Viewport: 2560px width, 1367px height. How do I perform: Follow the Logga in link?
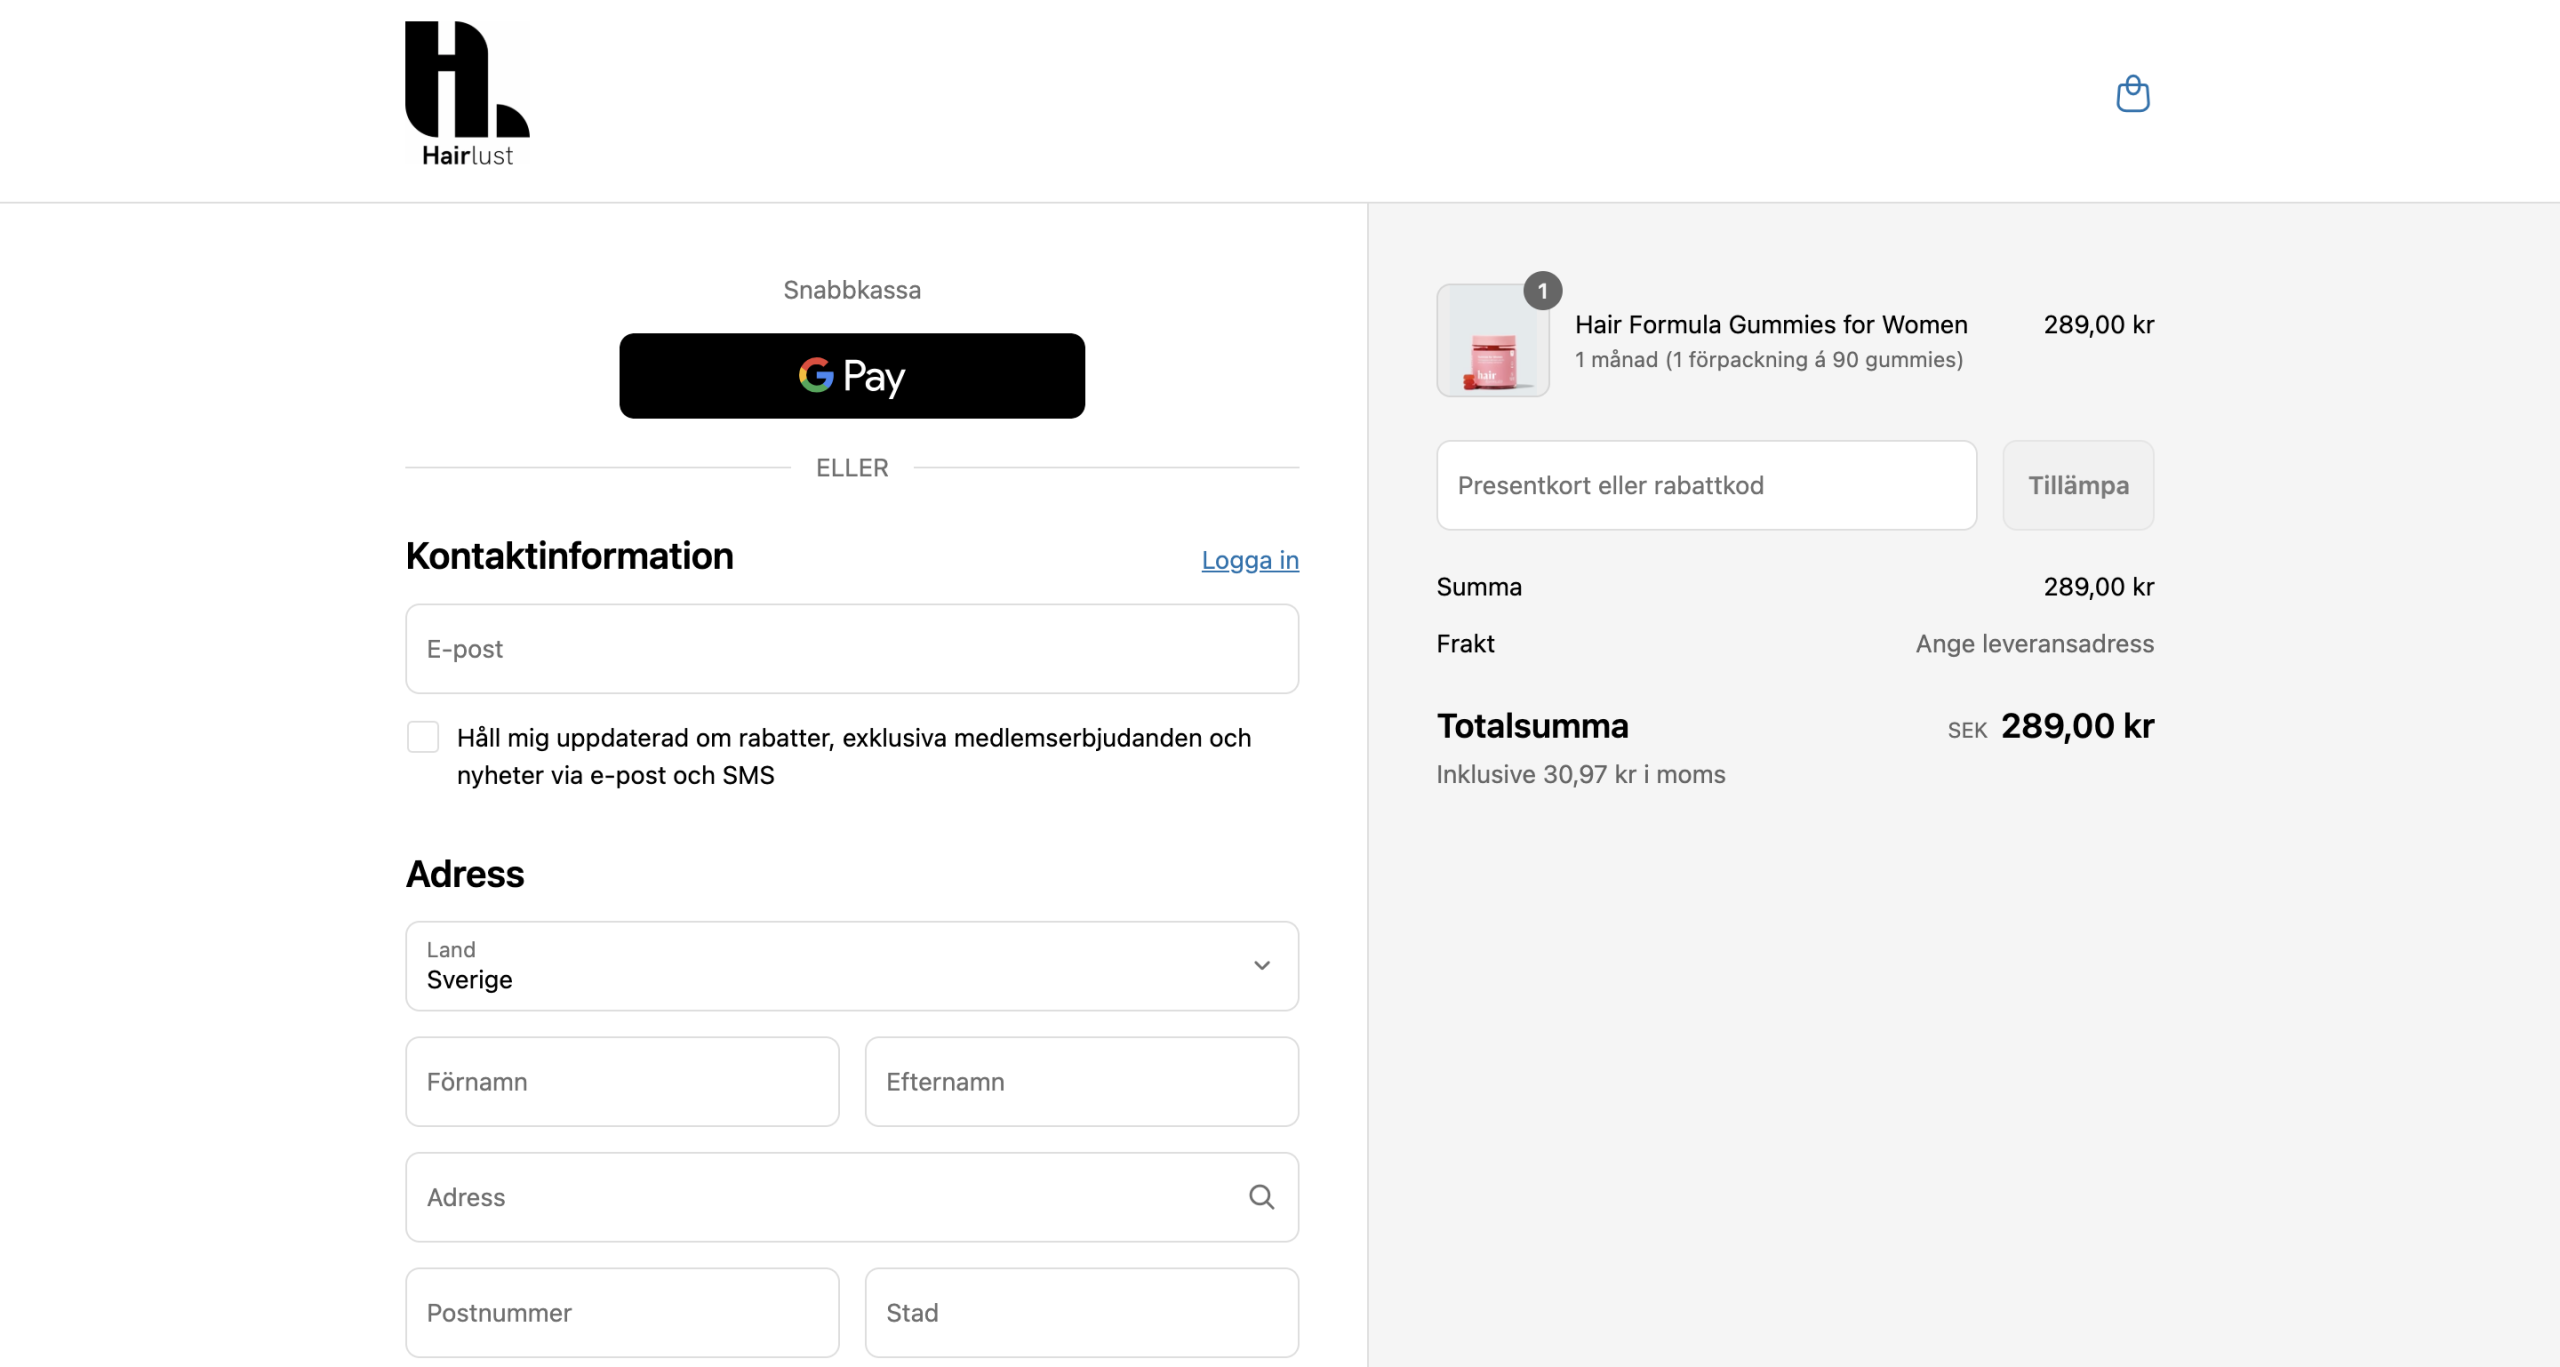1250,560
